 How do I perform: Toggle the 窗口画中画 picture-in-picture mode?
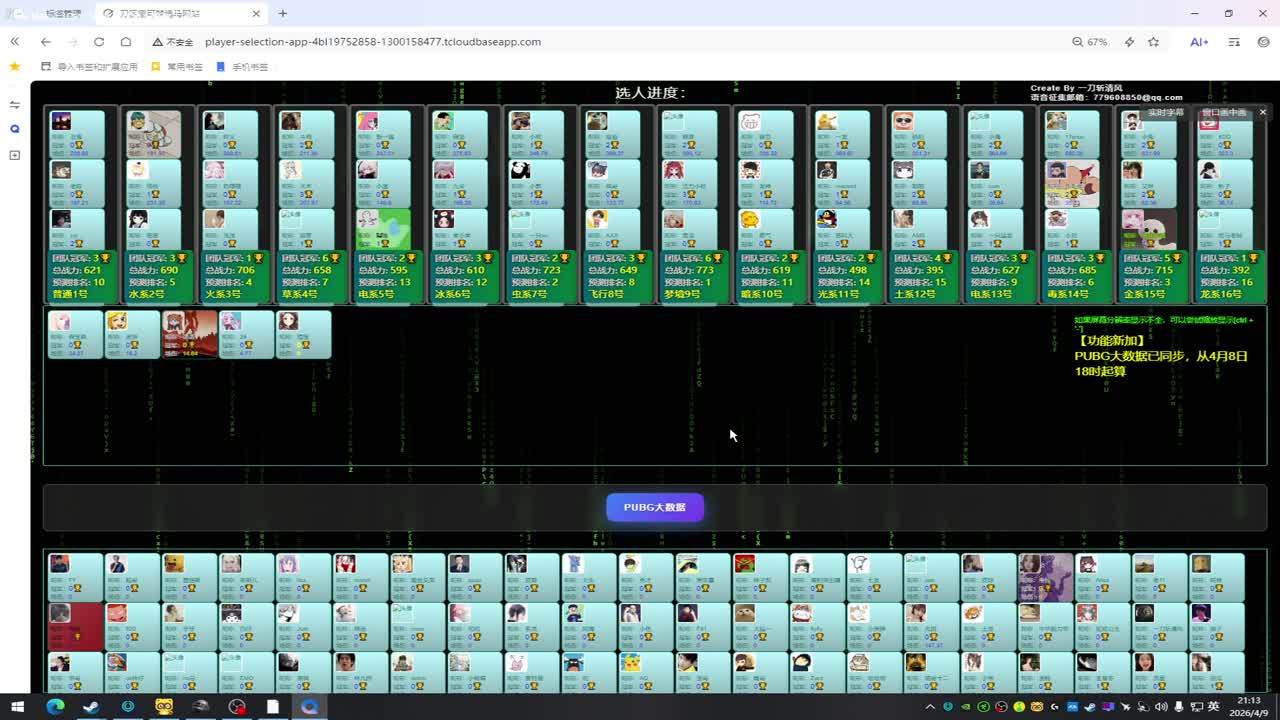(1224, 112)
